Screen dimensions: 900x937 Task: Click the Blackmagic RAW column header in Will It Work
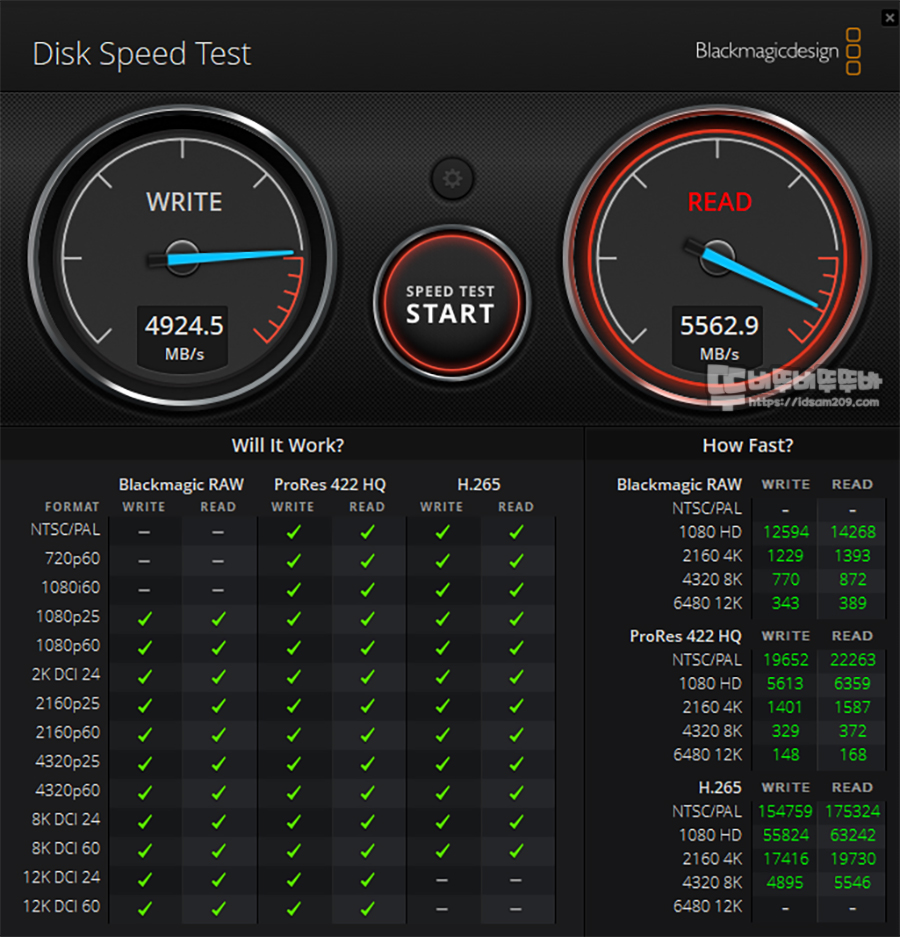click(x=181, y=484)
